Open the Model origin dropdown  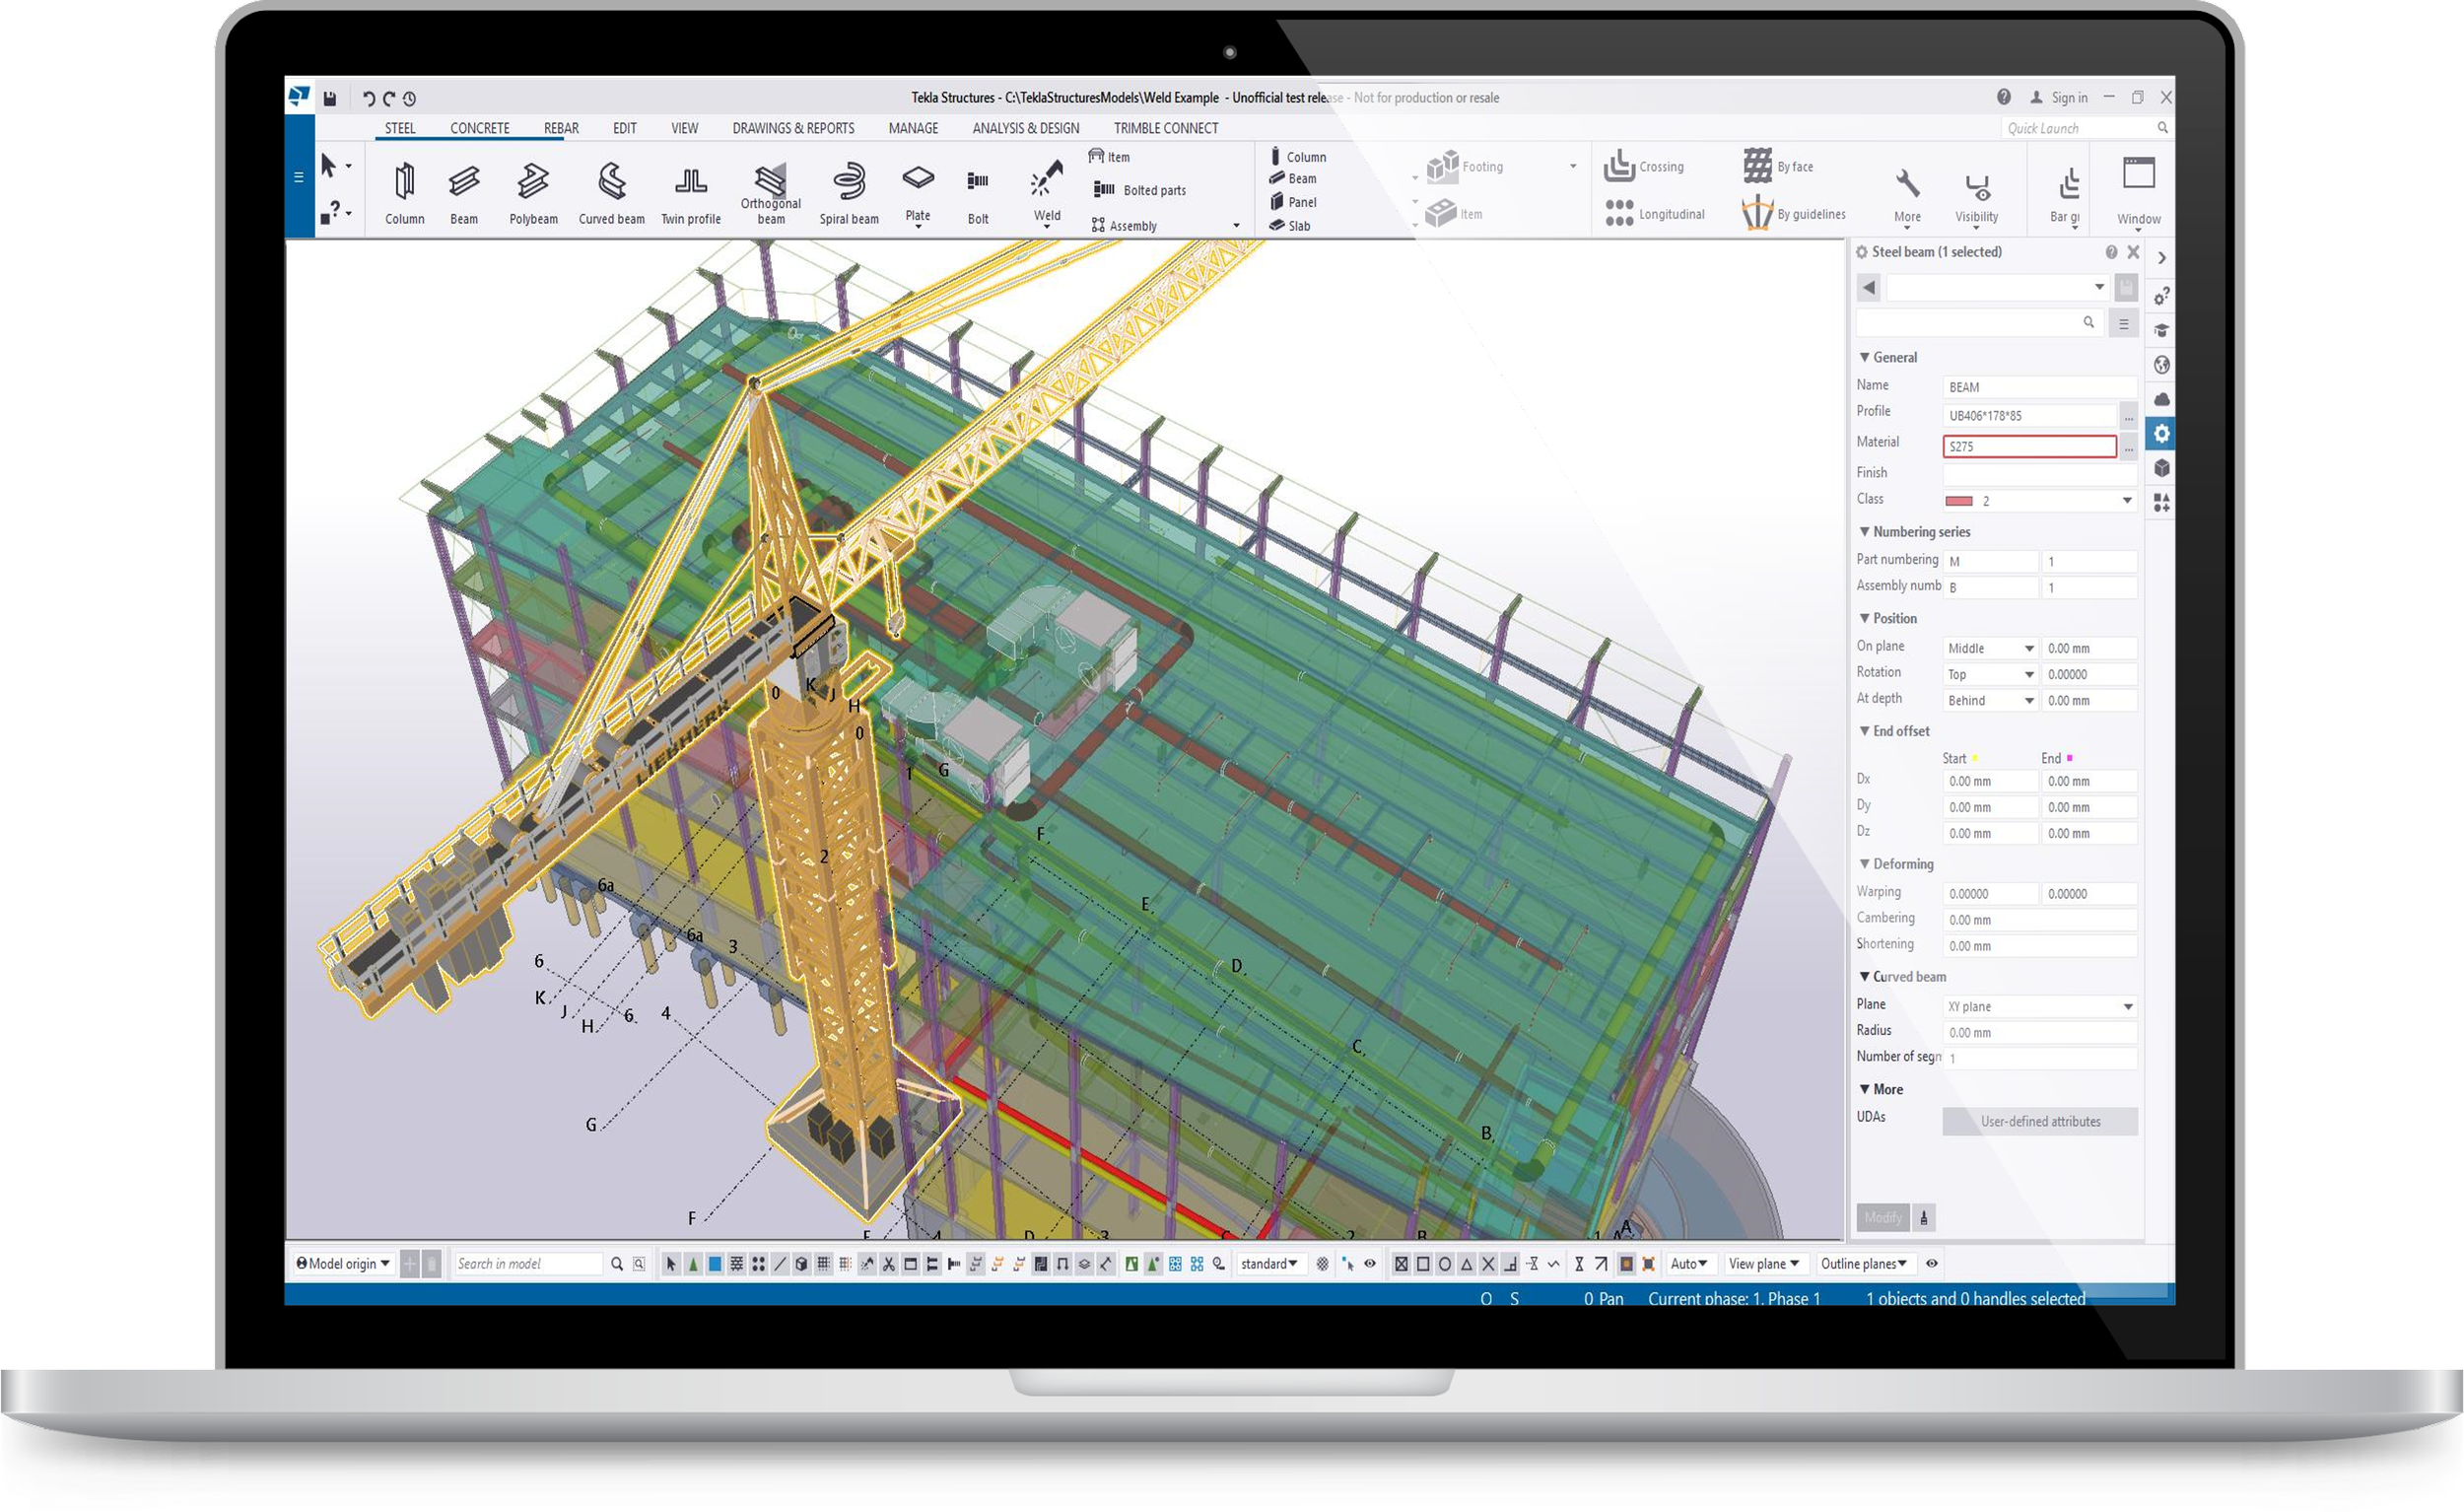click(344, 1263)
